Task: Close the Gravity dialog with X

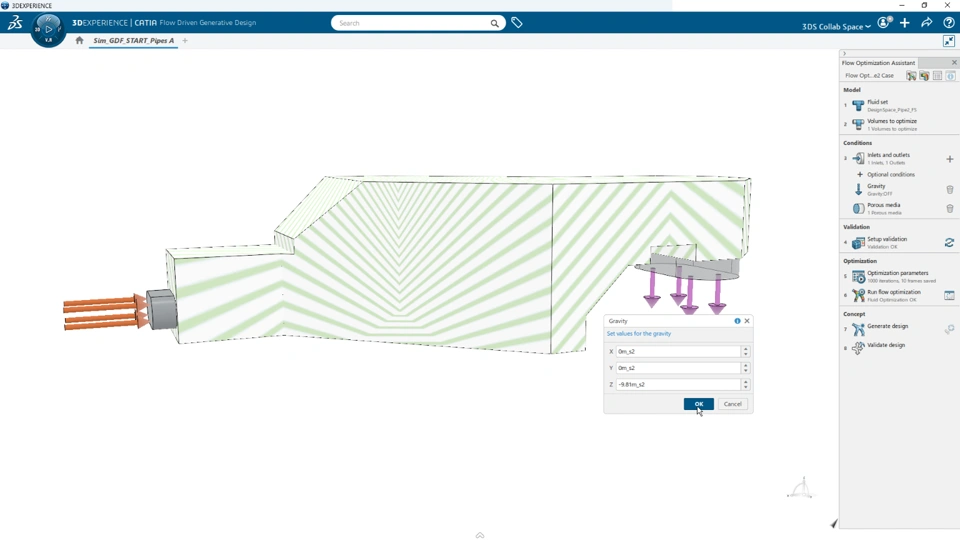Action: [x=747, y=321]
